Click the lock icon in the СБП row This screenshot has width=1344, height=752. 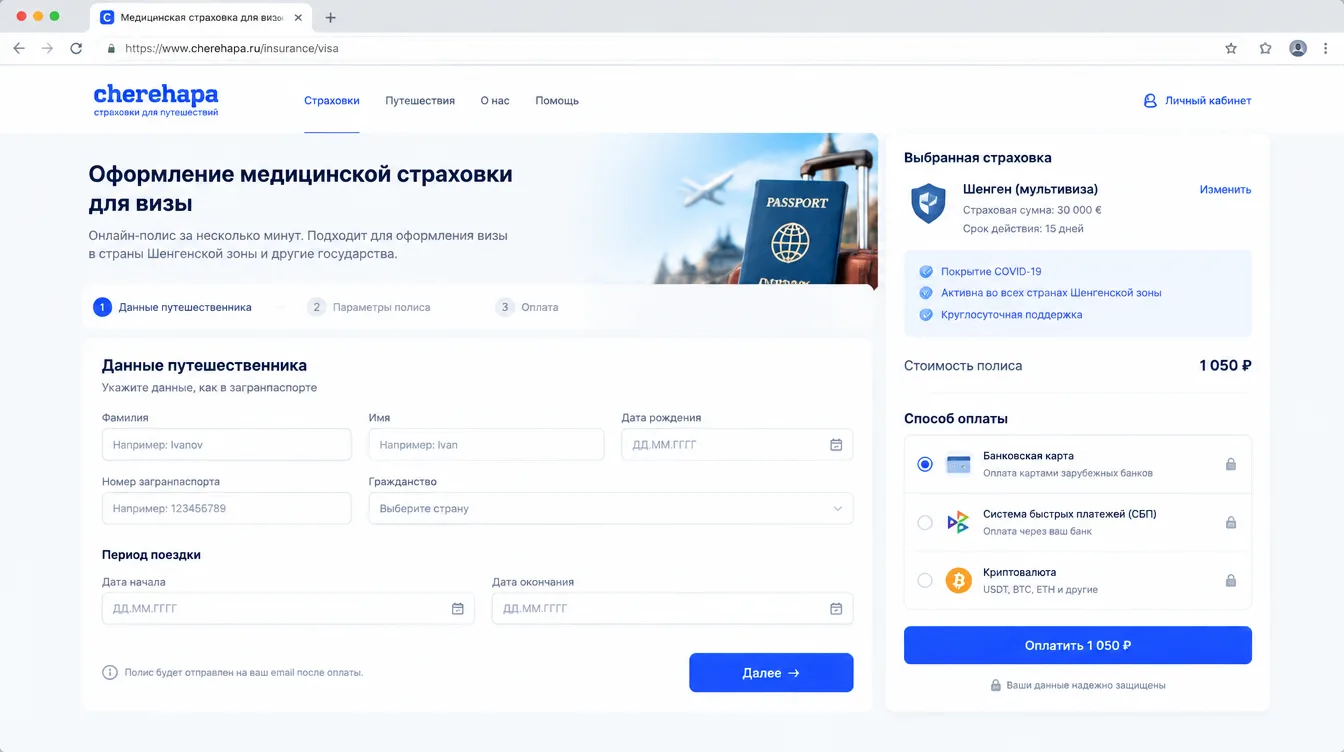coord(1231,522)
